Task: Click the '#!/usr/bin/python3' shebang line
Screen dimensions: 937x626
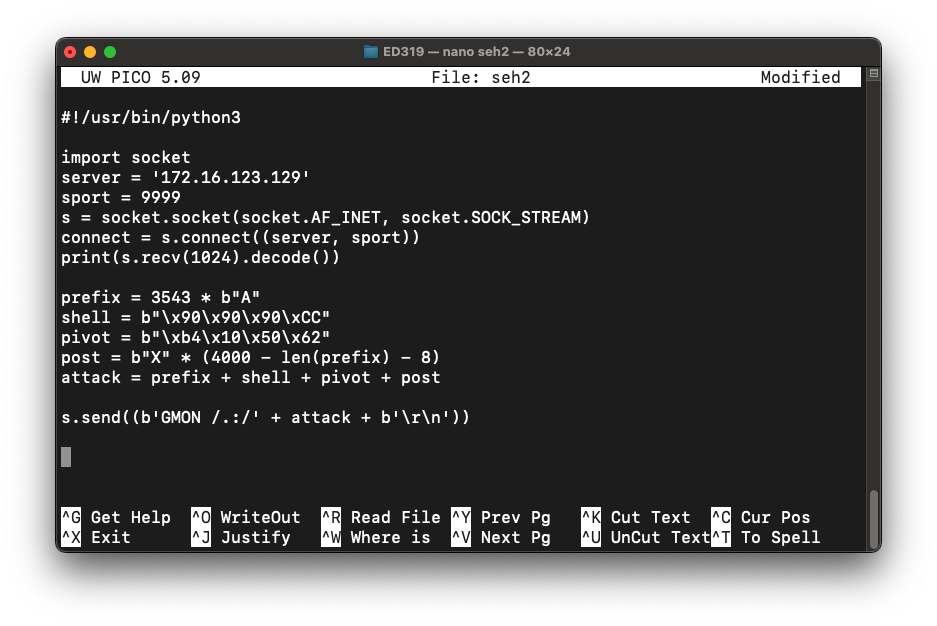Action: (151, 117)
